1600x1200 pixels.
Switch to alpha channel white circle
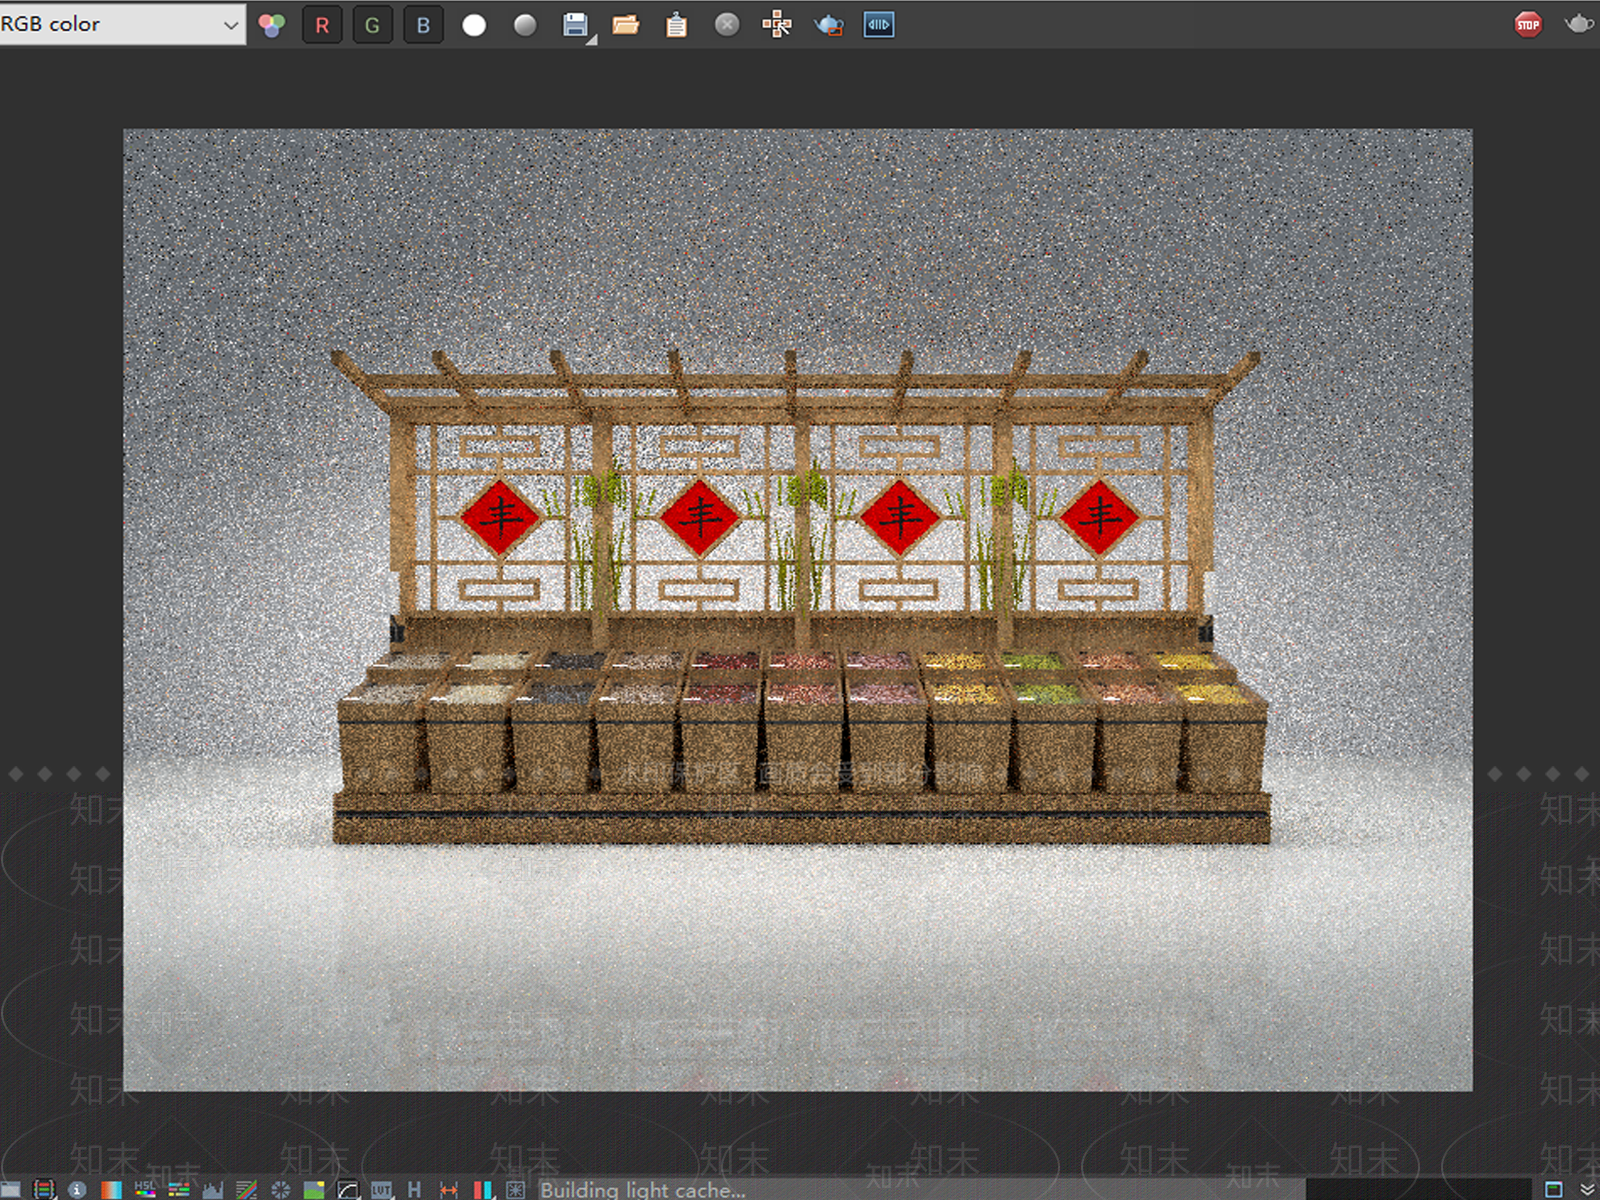[x=474, y=25]
